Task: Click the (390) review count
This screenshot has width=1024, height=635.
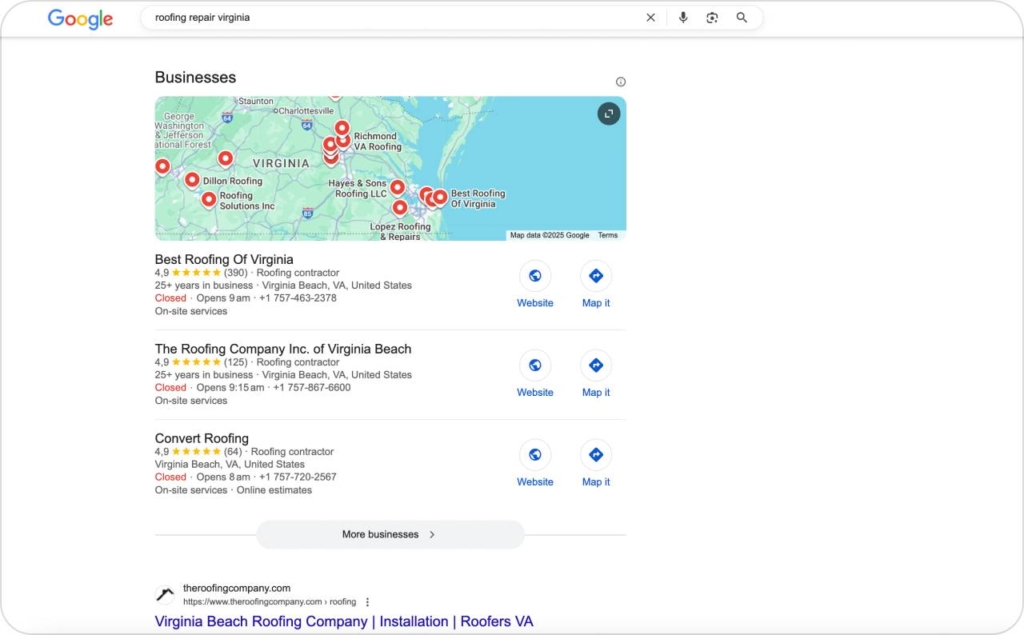Action: 236,272
